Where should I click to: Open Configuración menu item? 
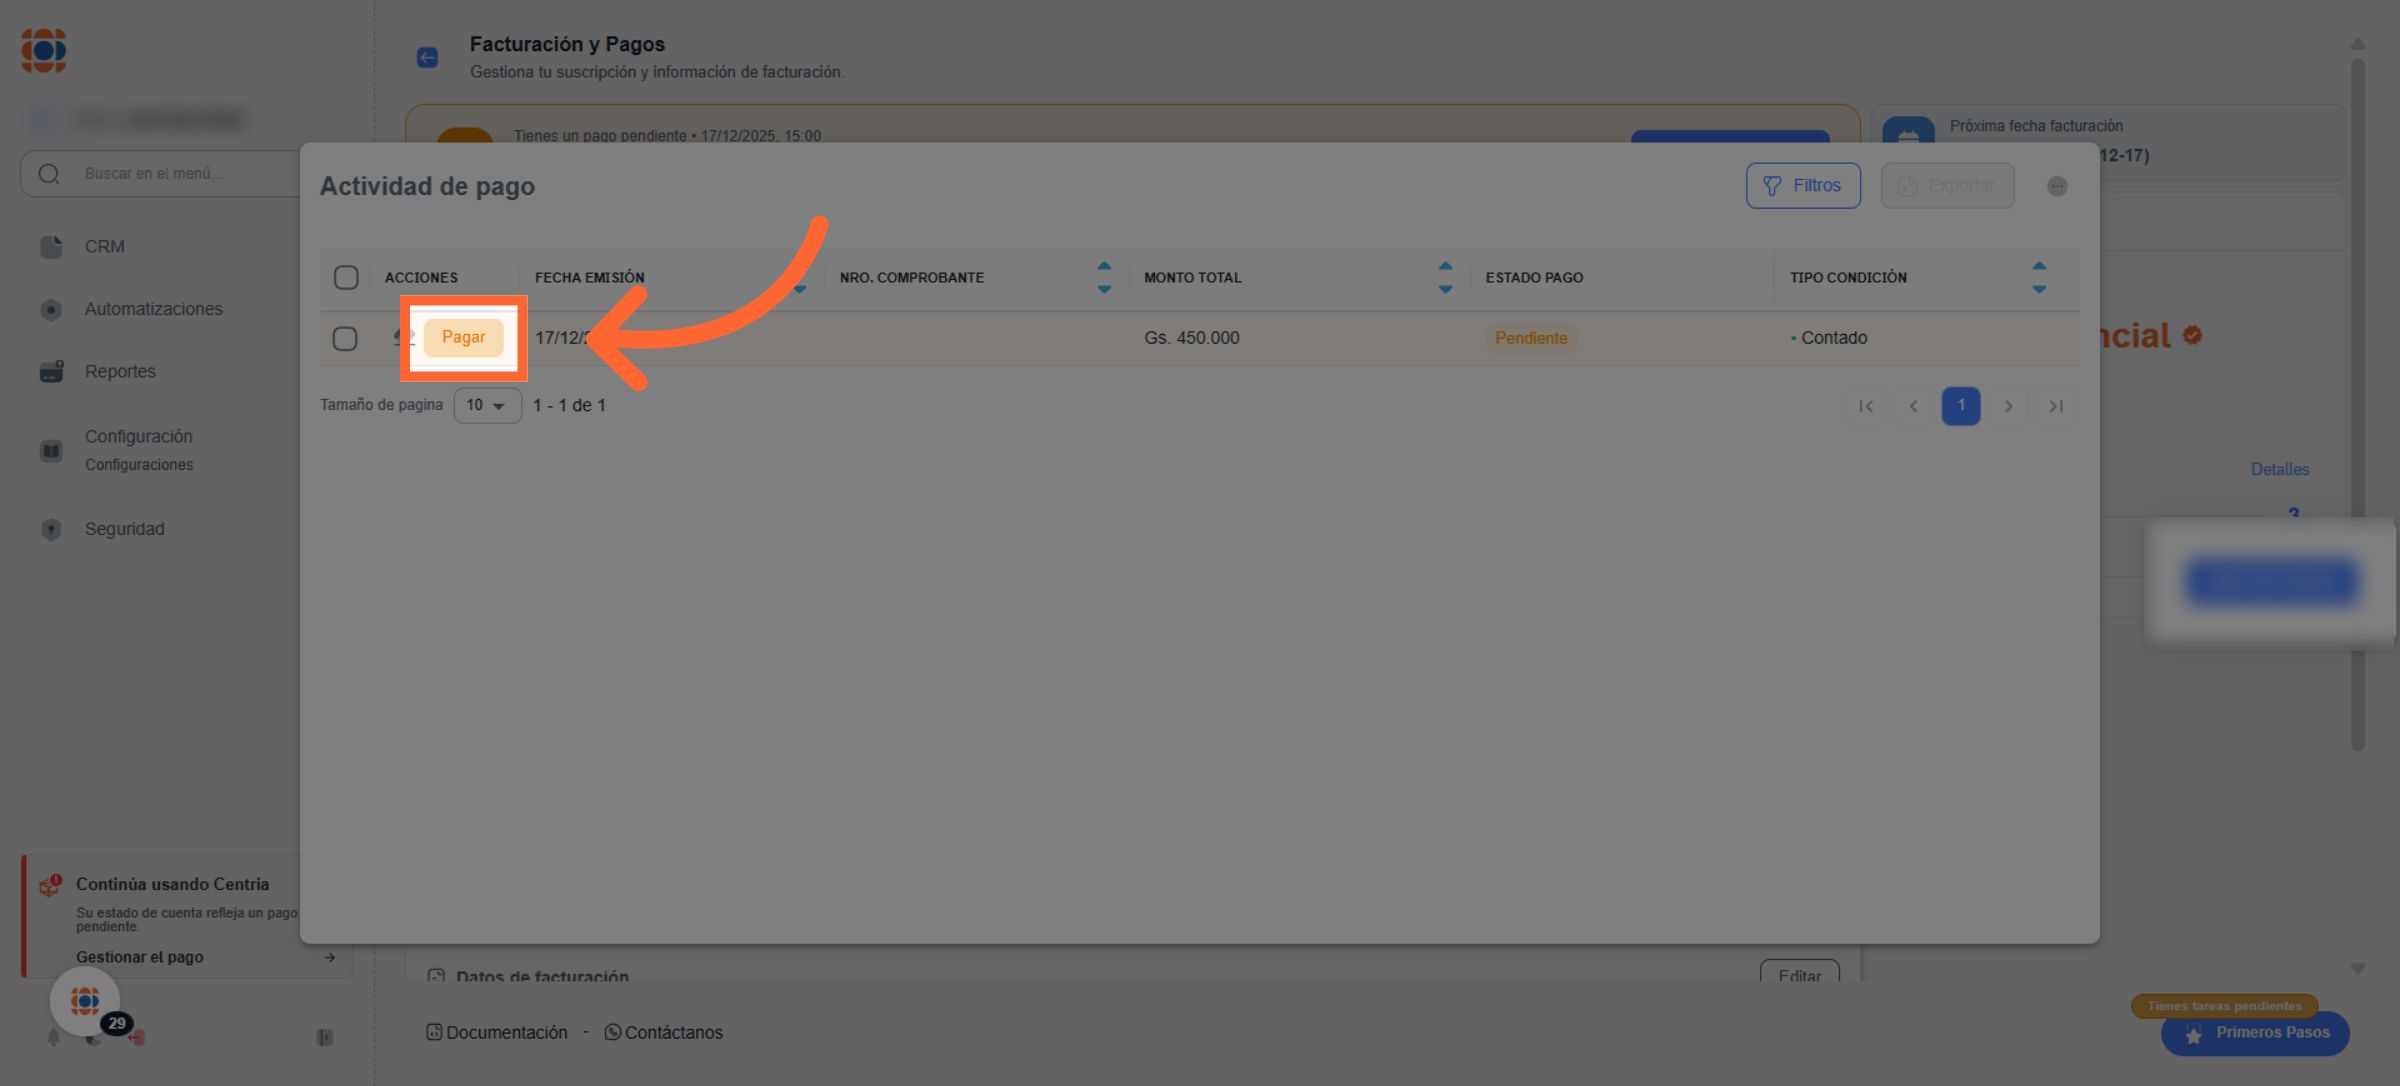pos(138,437)
